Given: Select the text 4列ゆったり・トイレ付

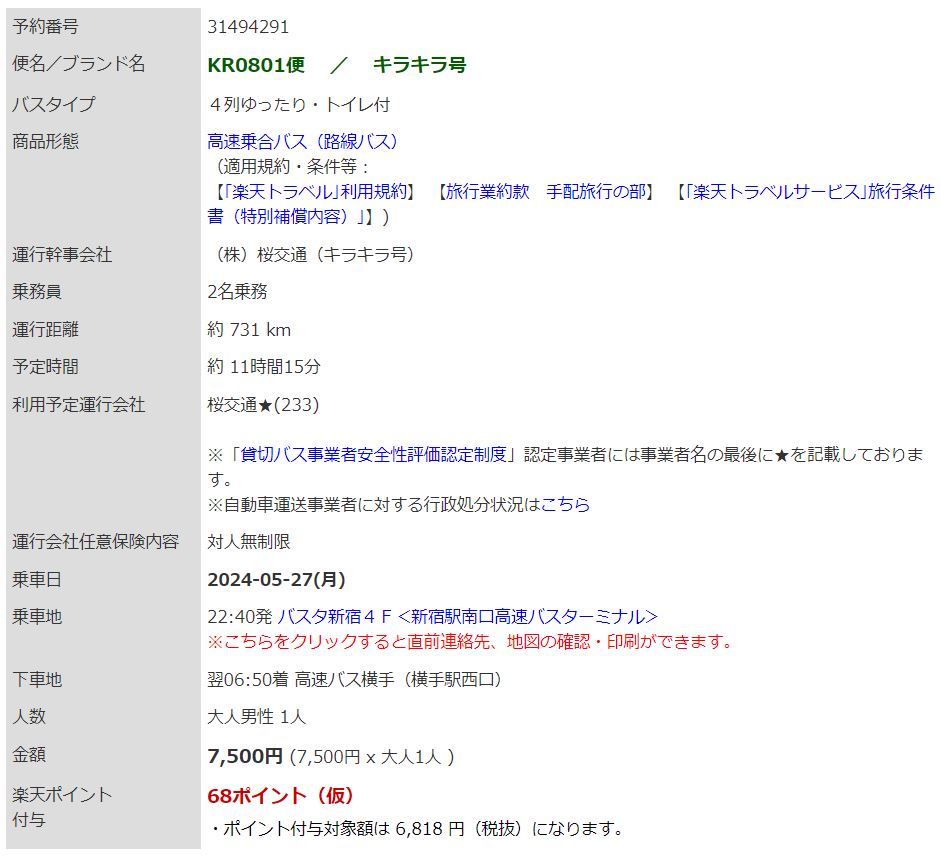Looking at the screenshot, I should pyautogui.click(x=299, y=105).
